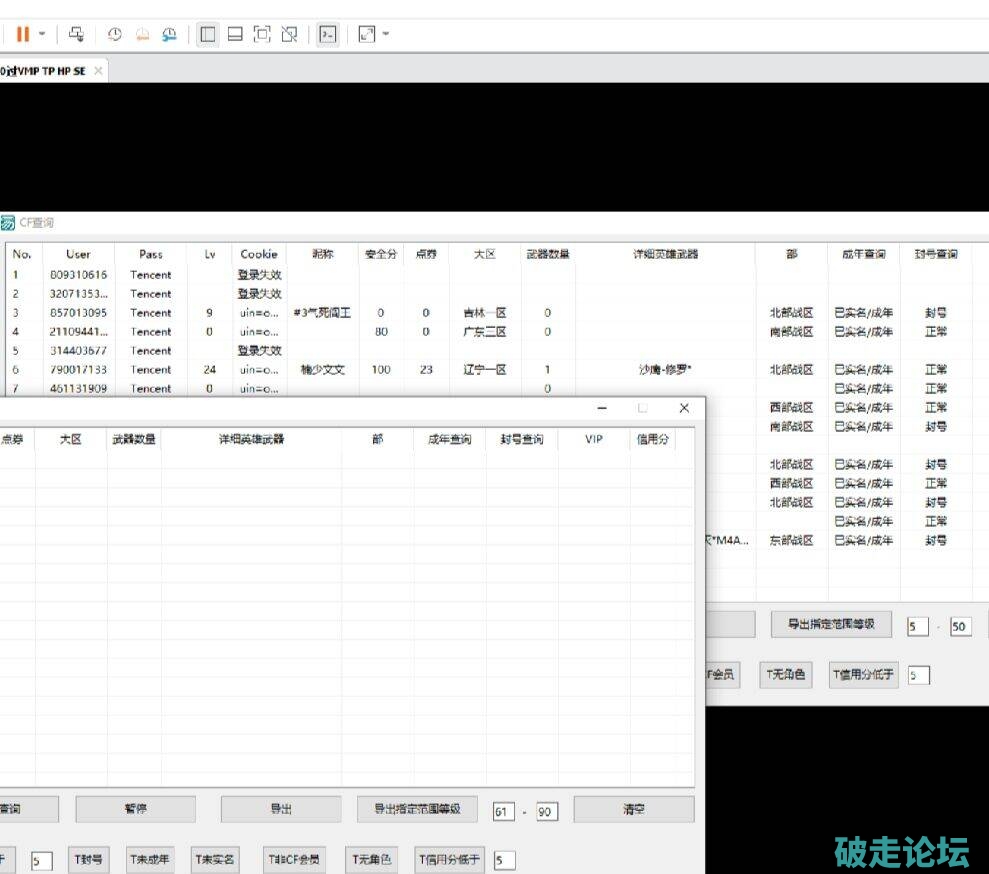Toggle the Show Library sidebar icon
The height and width of the screenshot is (874, 989).
[x=208, y=34]
